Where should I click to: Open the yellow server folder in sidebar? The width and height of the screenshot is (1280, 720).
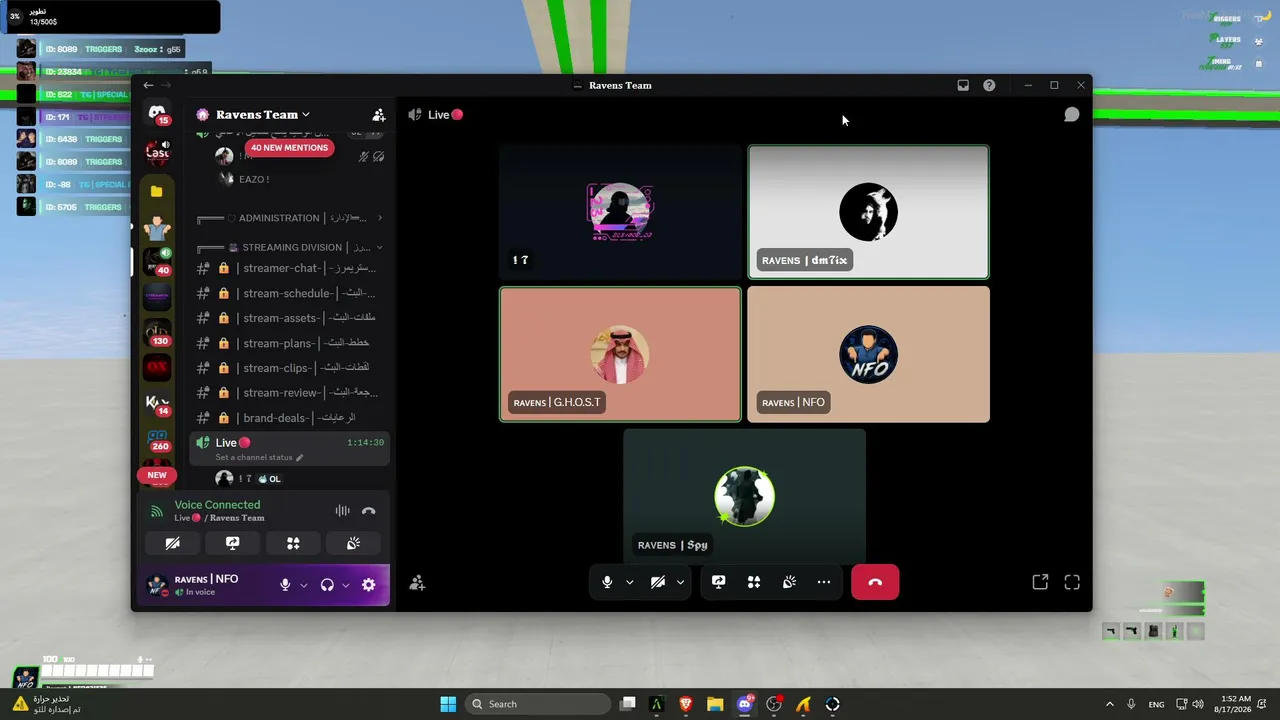click(157, 191)
